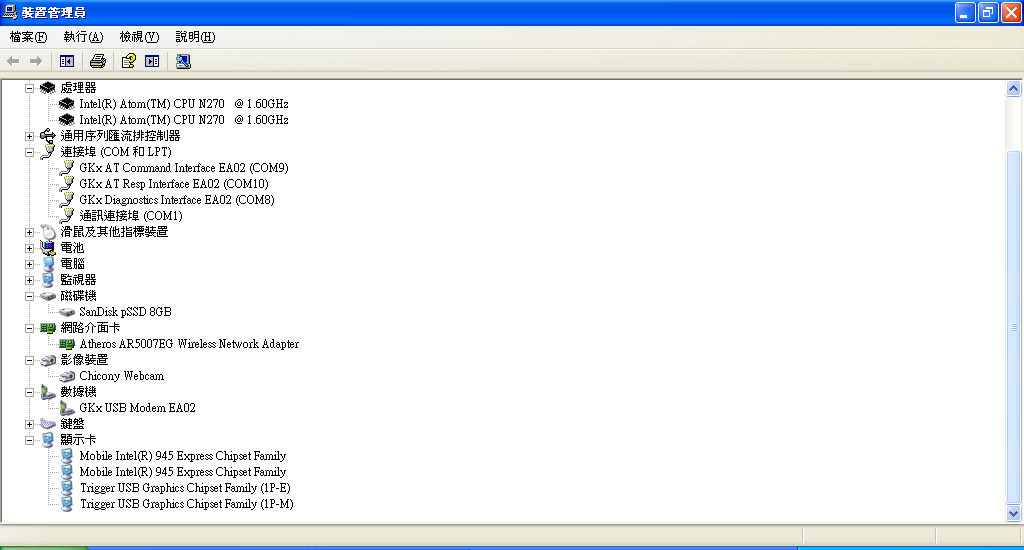
Task: Select the 處理器 processor category icon
Action: [48, 88]
